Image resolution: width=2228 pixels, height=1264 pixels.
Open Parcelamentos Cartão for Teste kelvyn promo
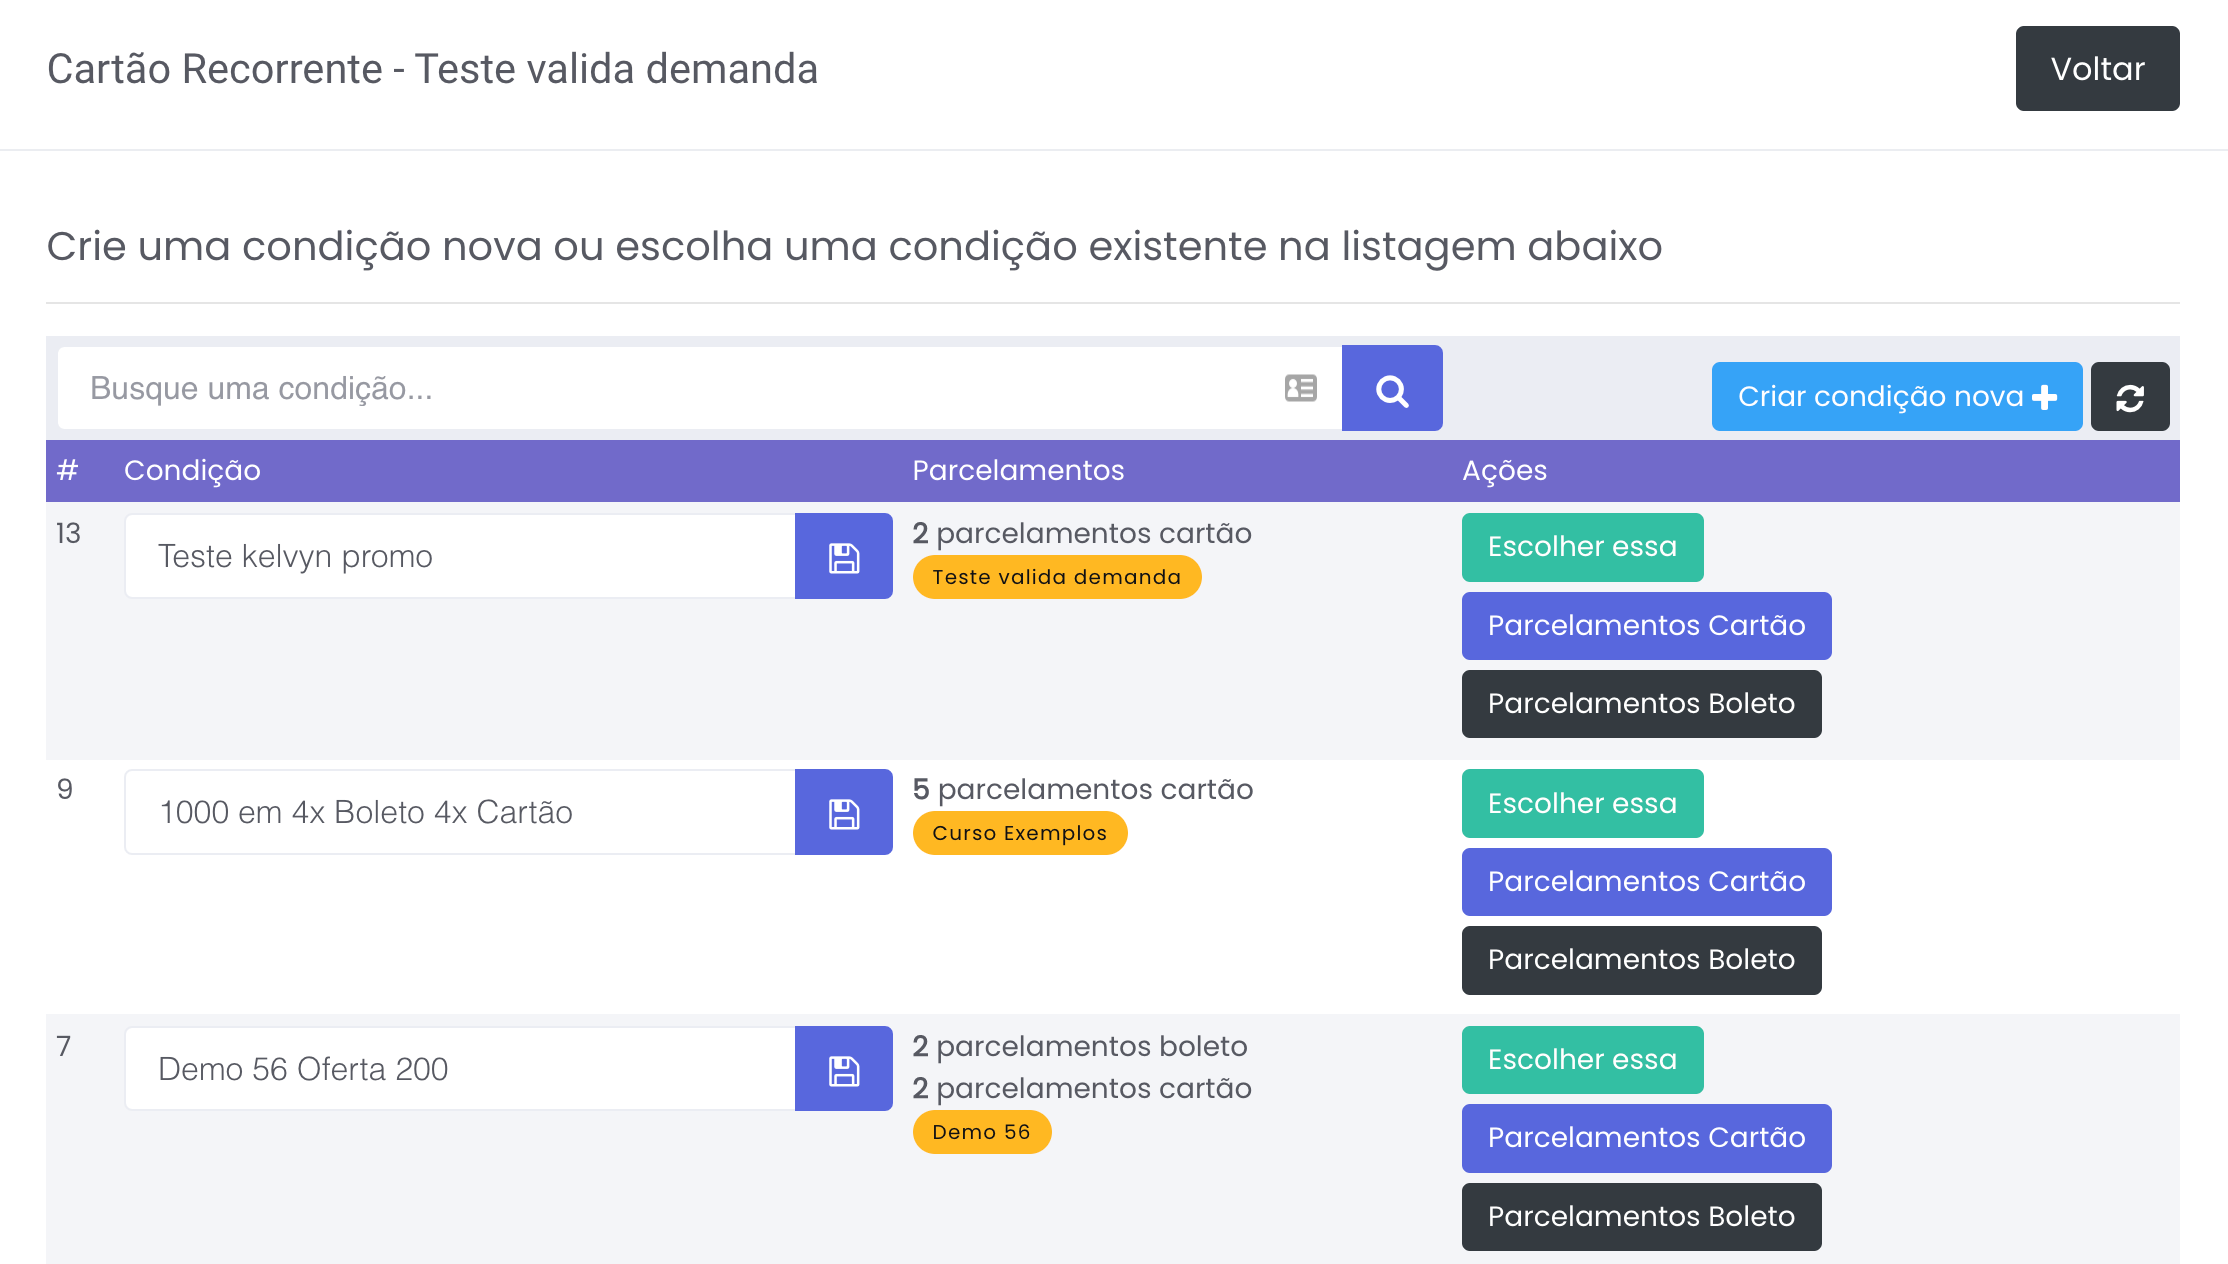click(1646, 626)
